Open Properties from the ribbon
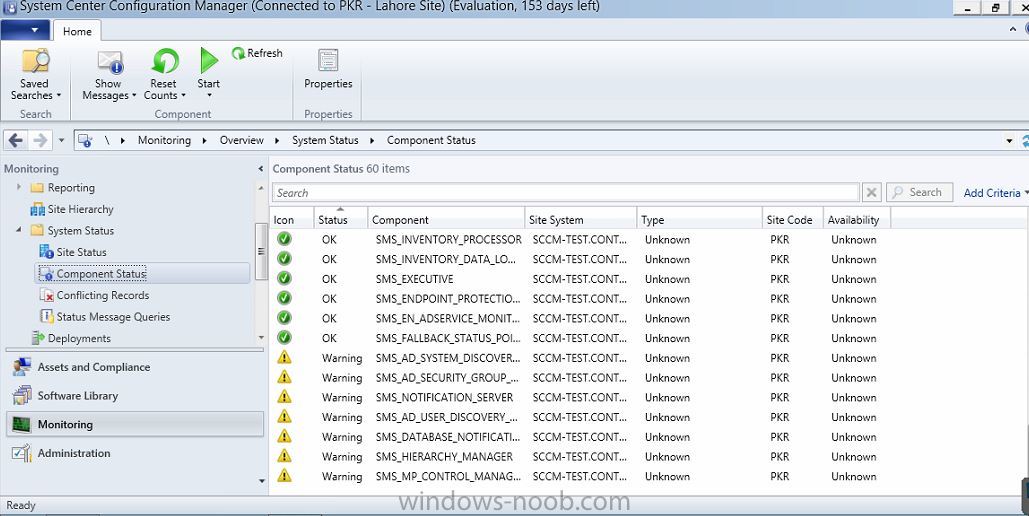This screenshot has height=516, width=1029. (328, 71)
